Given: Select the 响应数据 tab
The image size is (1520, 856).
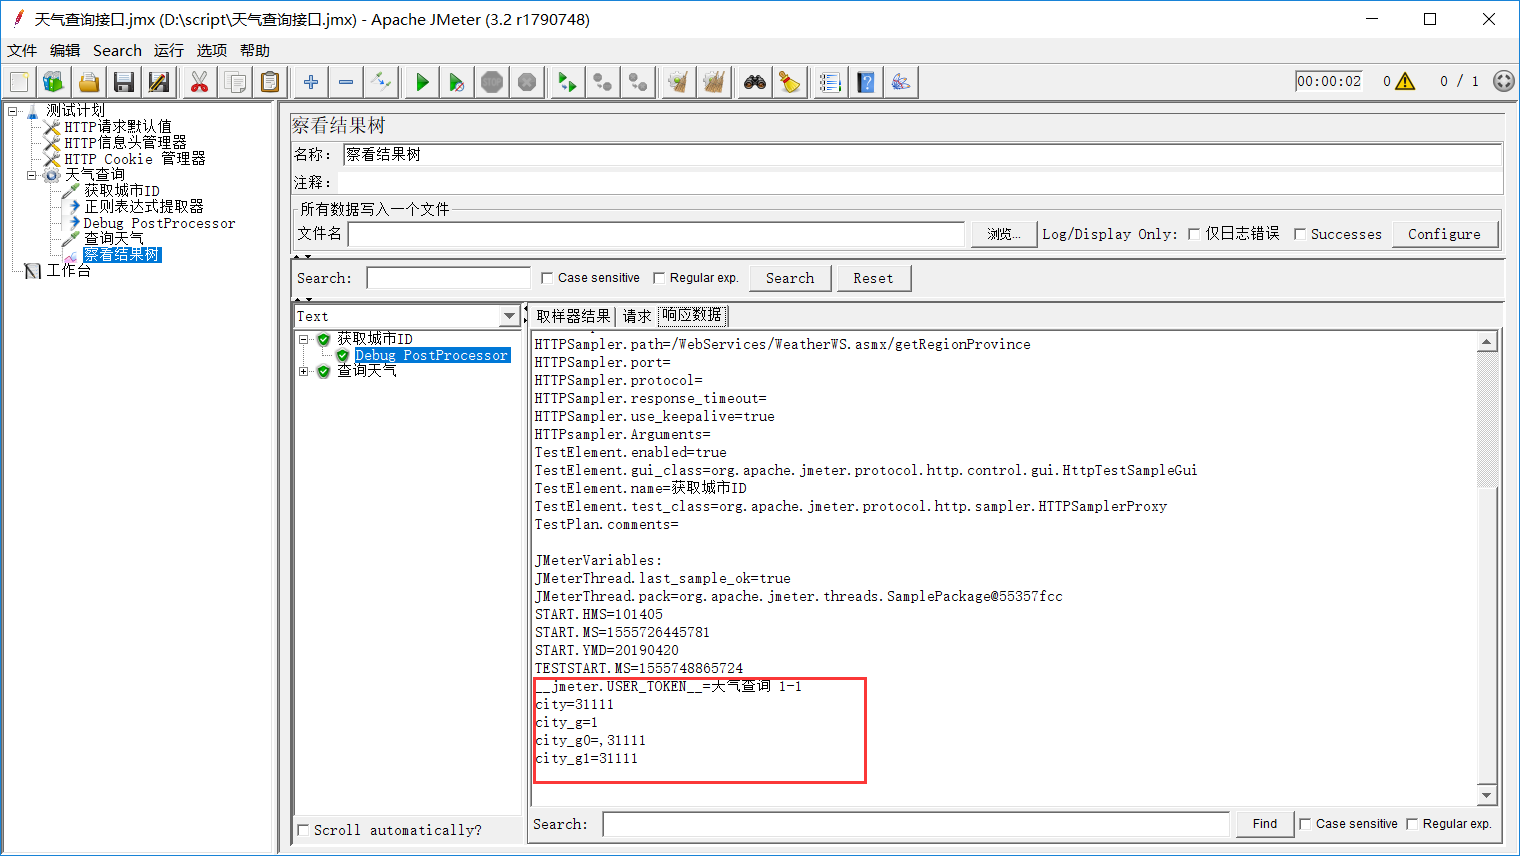Looking at the screenshot, I should point(692,315).
